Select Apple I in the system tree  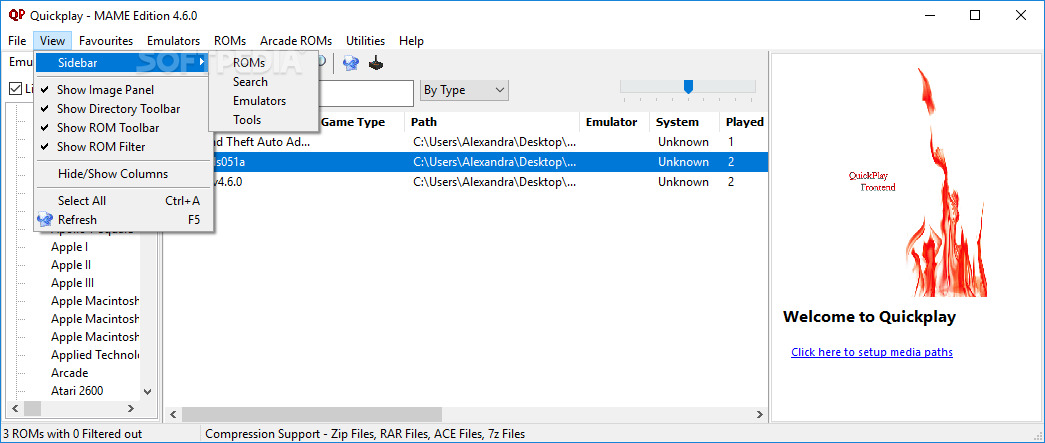tap(69, 247)
